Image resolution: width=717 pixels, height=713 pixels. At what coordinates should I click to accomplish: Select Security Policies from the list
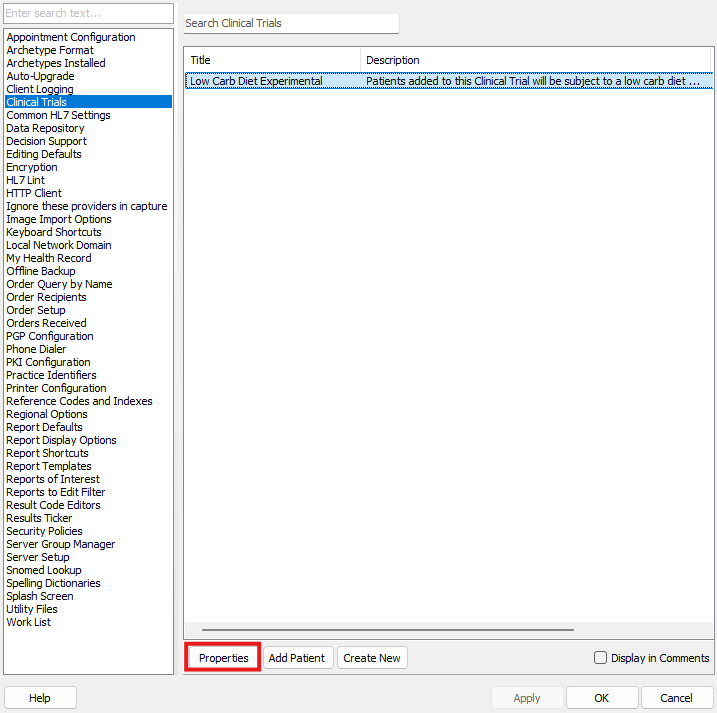point(44,531)
